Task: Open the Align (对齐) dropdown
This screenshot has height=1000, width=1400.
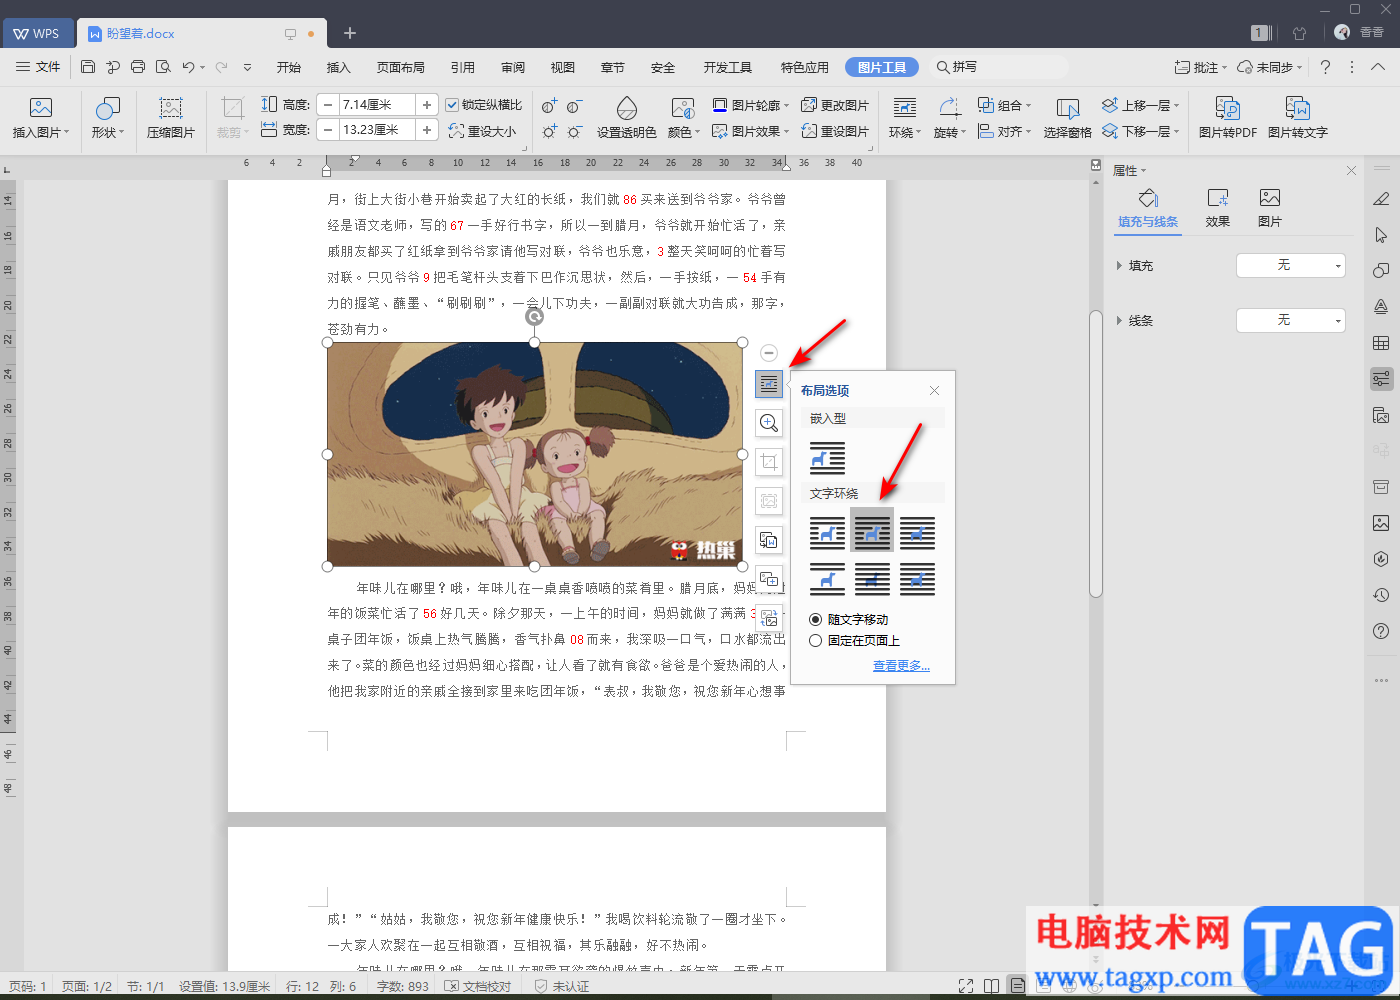Action: click(1005, 131)
